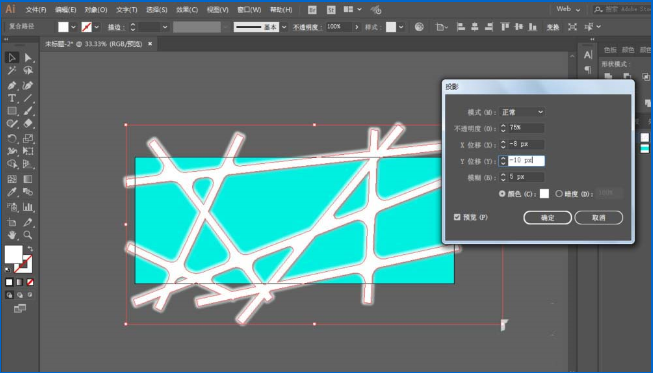This screenshot has width=653, height=373.
Task: Select the Zoom tool
Action: 28,235
